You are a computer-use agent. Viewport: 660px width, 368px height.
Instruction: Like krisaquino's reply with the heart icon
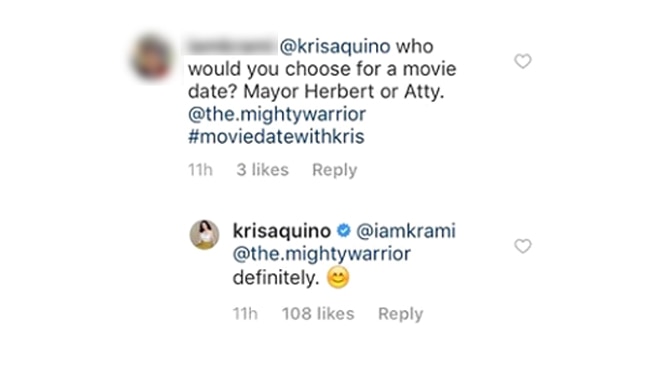pyautogui.click(x=523, y=246)
